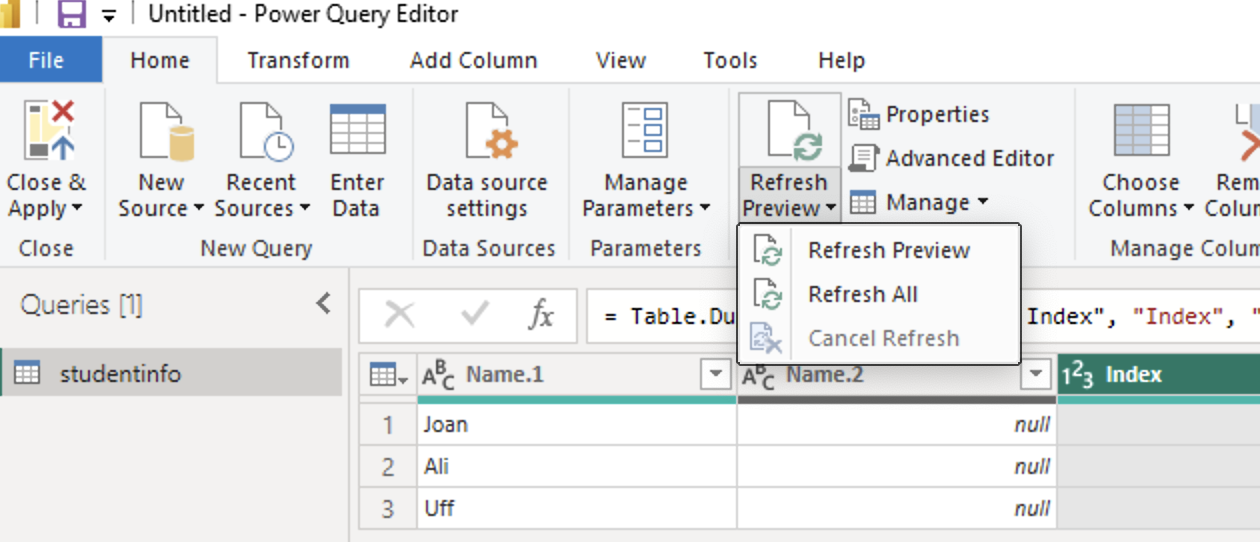Image resolution: width=1260 pixels, height=542 pixels.
Task: Open the Quick Access Toolbar customize arrow
Action: pos(108,15)
